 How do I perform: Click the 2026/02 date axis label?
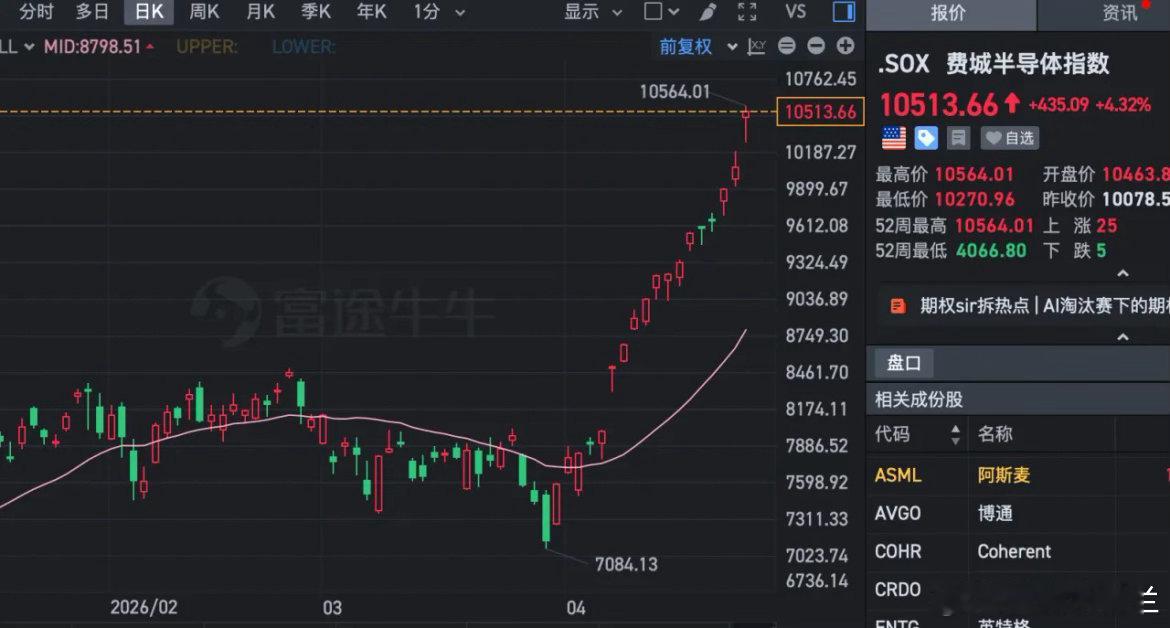click(144, 608)
